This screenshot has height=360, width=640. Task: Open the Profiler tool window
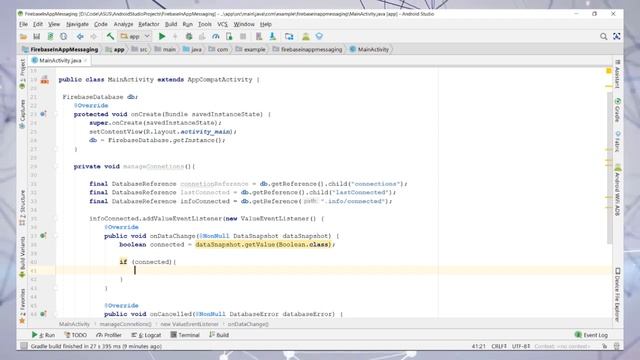(x=109, y=335)
